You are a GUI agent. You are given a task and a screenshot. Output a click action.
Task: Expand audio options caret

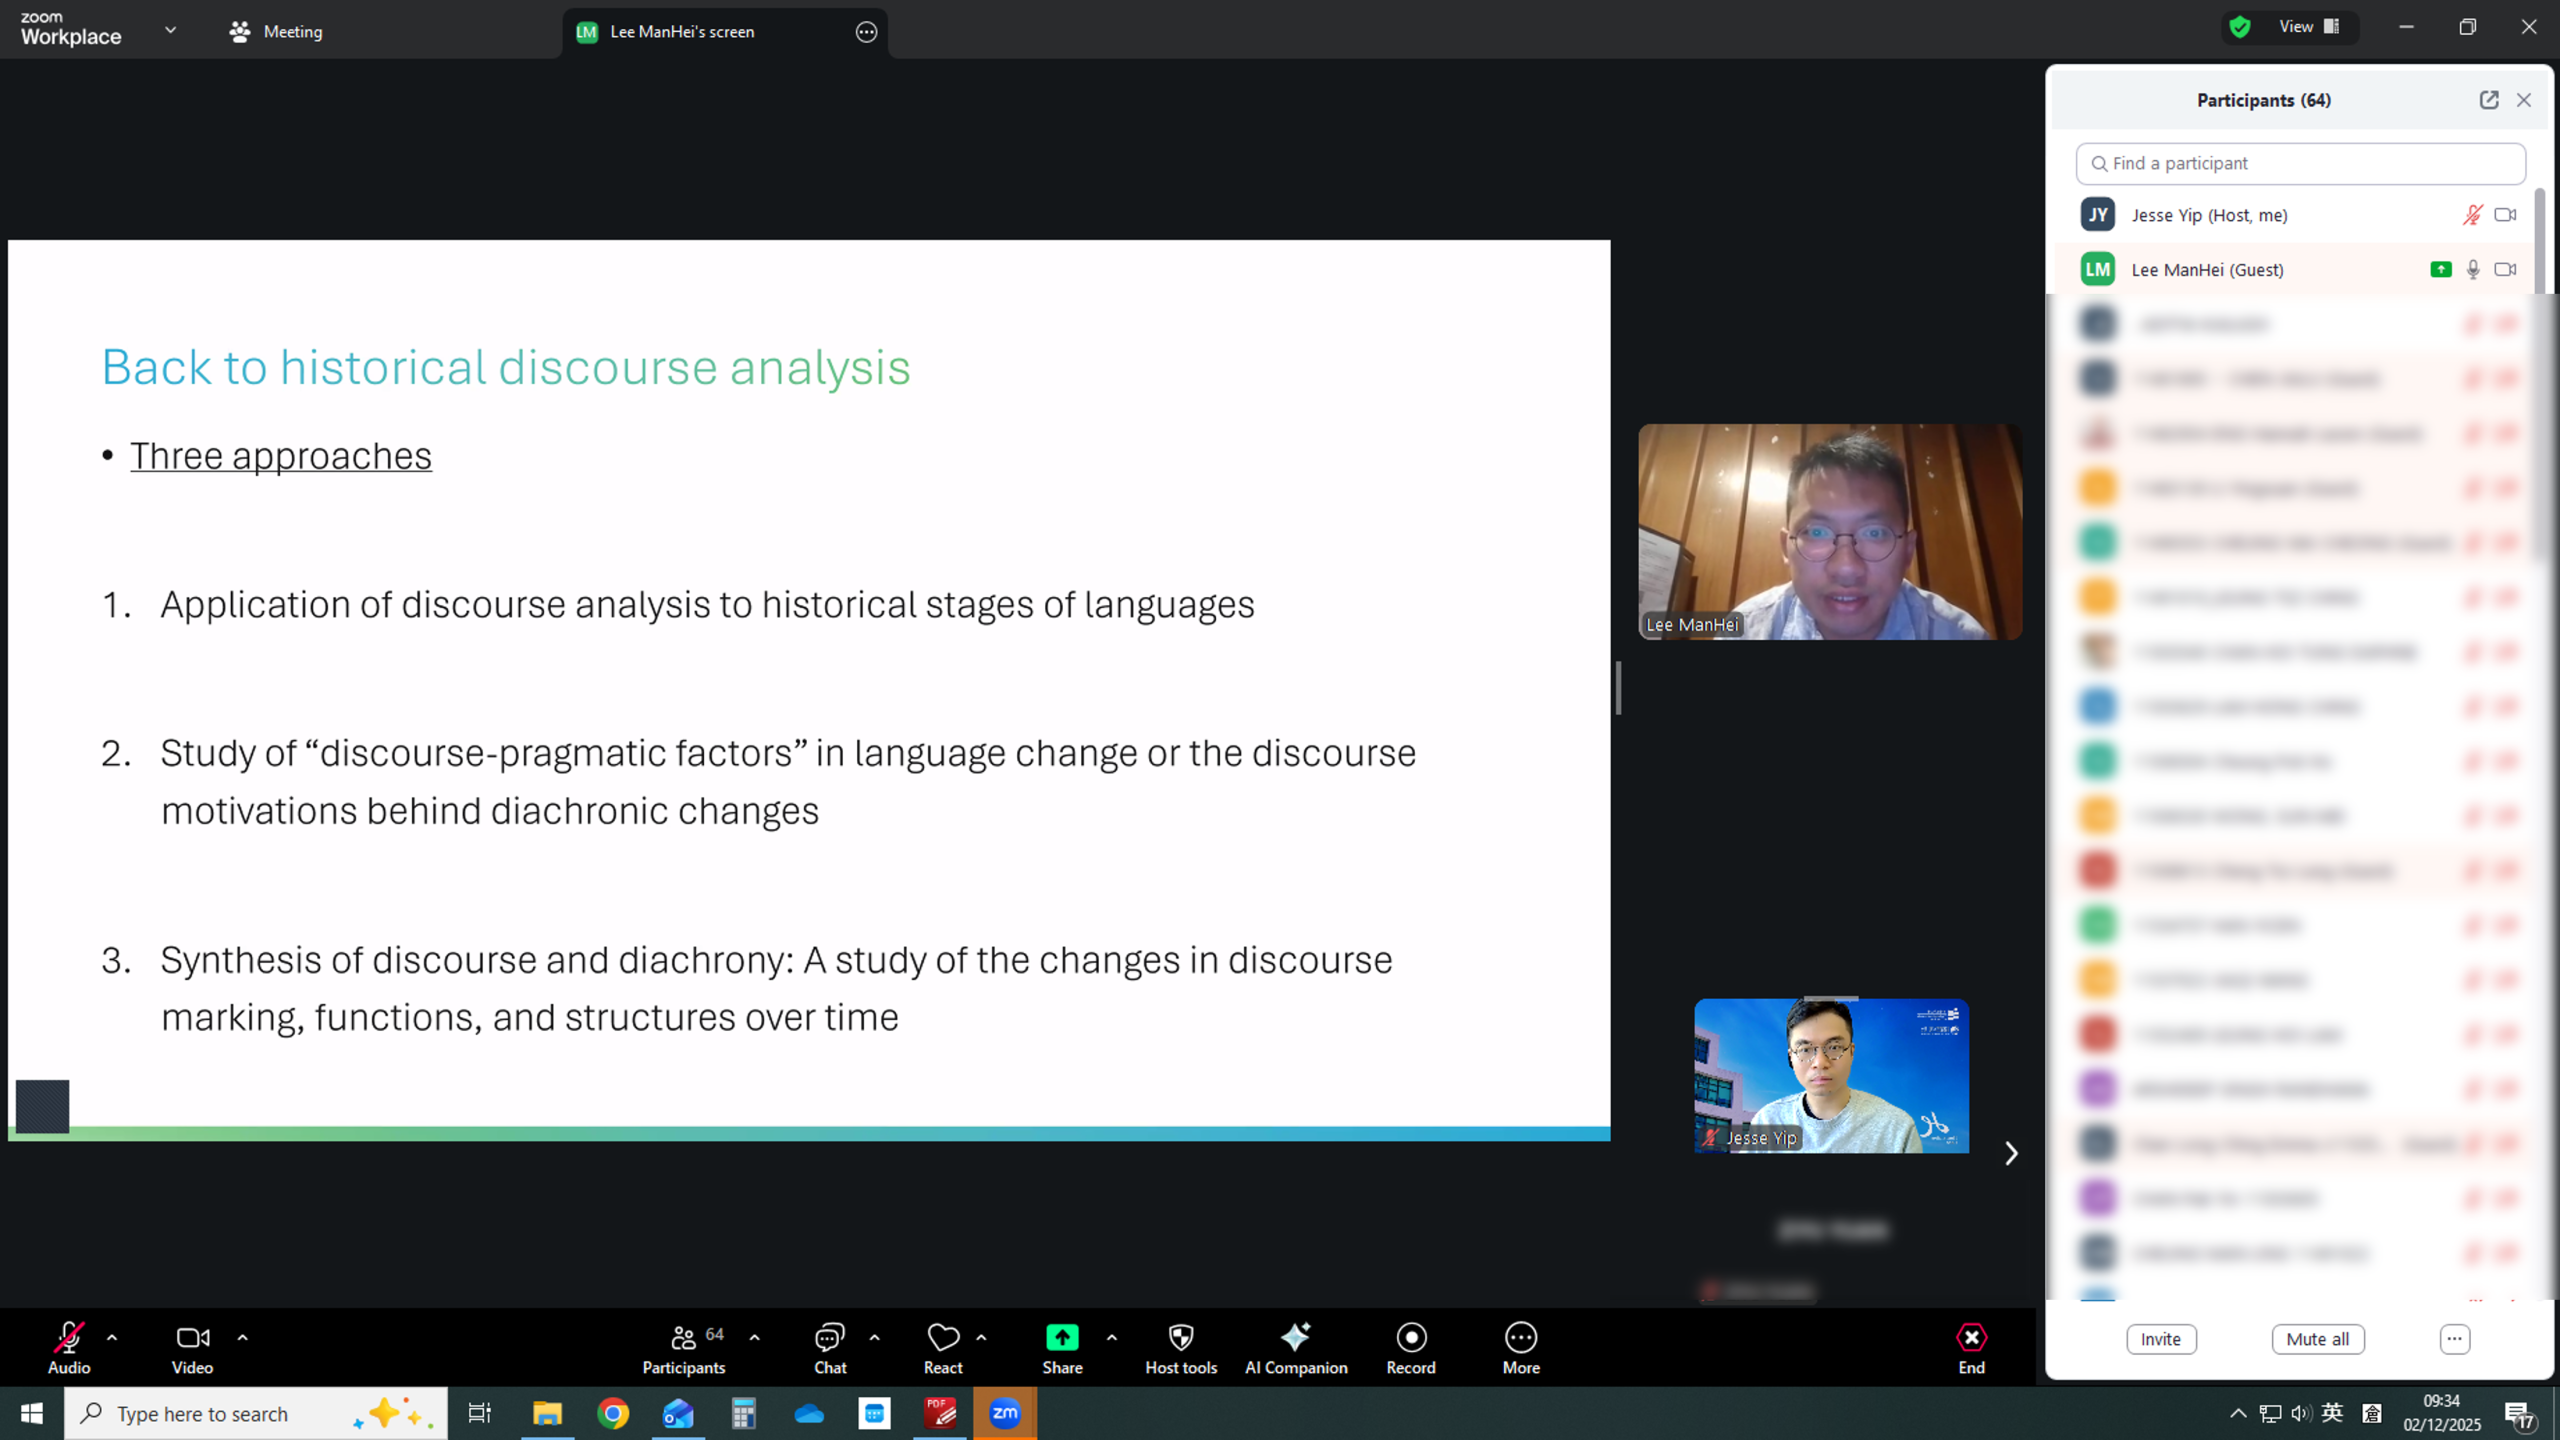(x=112, y=1338)
